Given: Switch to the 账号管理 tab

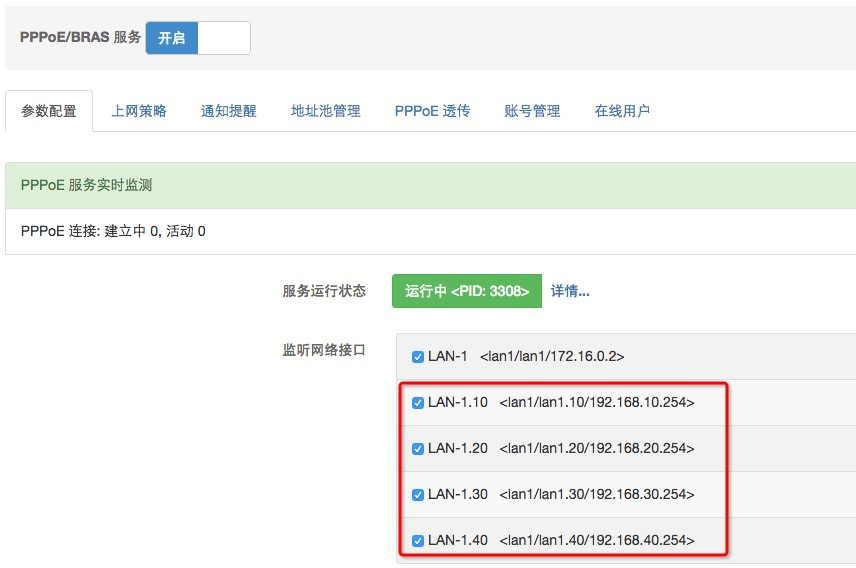Looking at the screenshot, I should (x=532, y=111).
